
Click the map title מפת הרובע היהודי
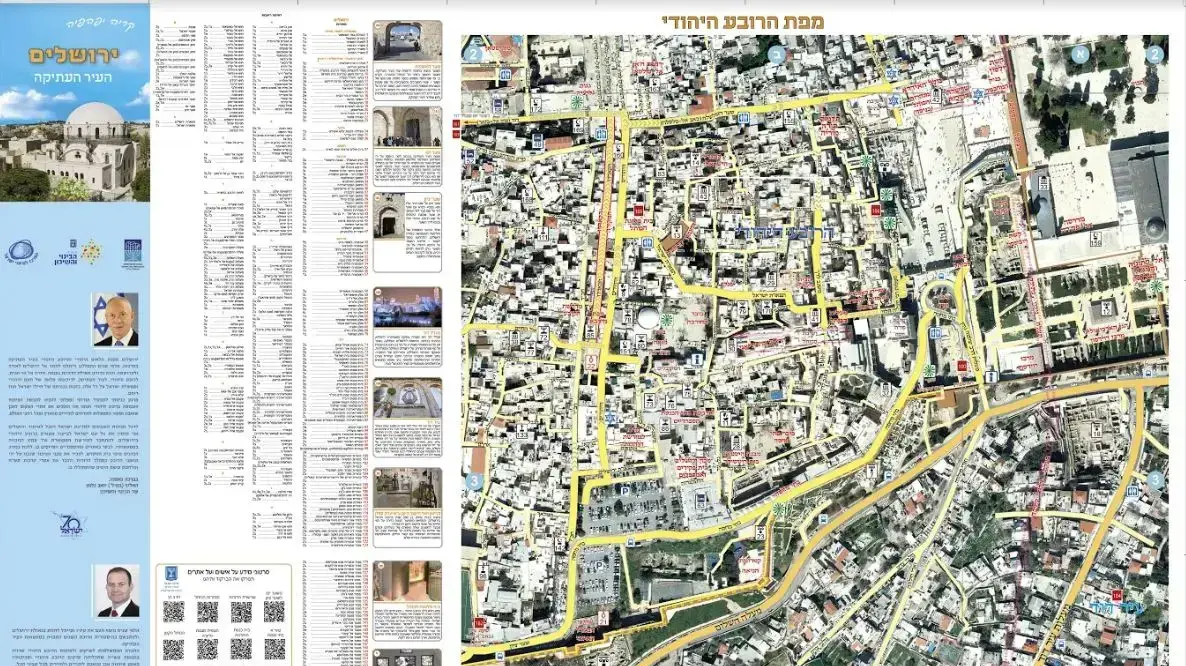click(x=743, y=21)
